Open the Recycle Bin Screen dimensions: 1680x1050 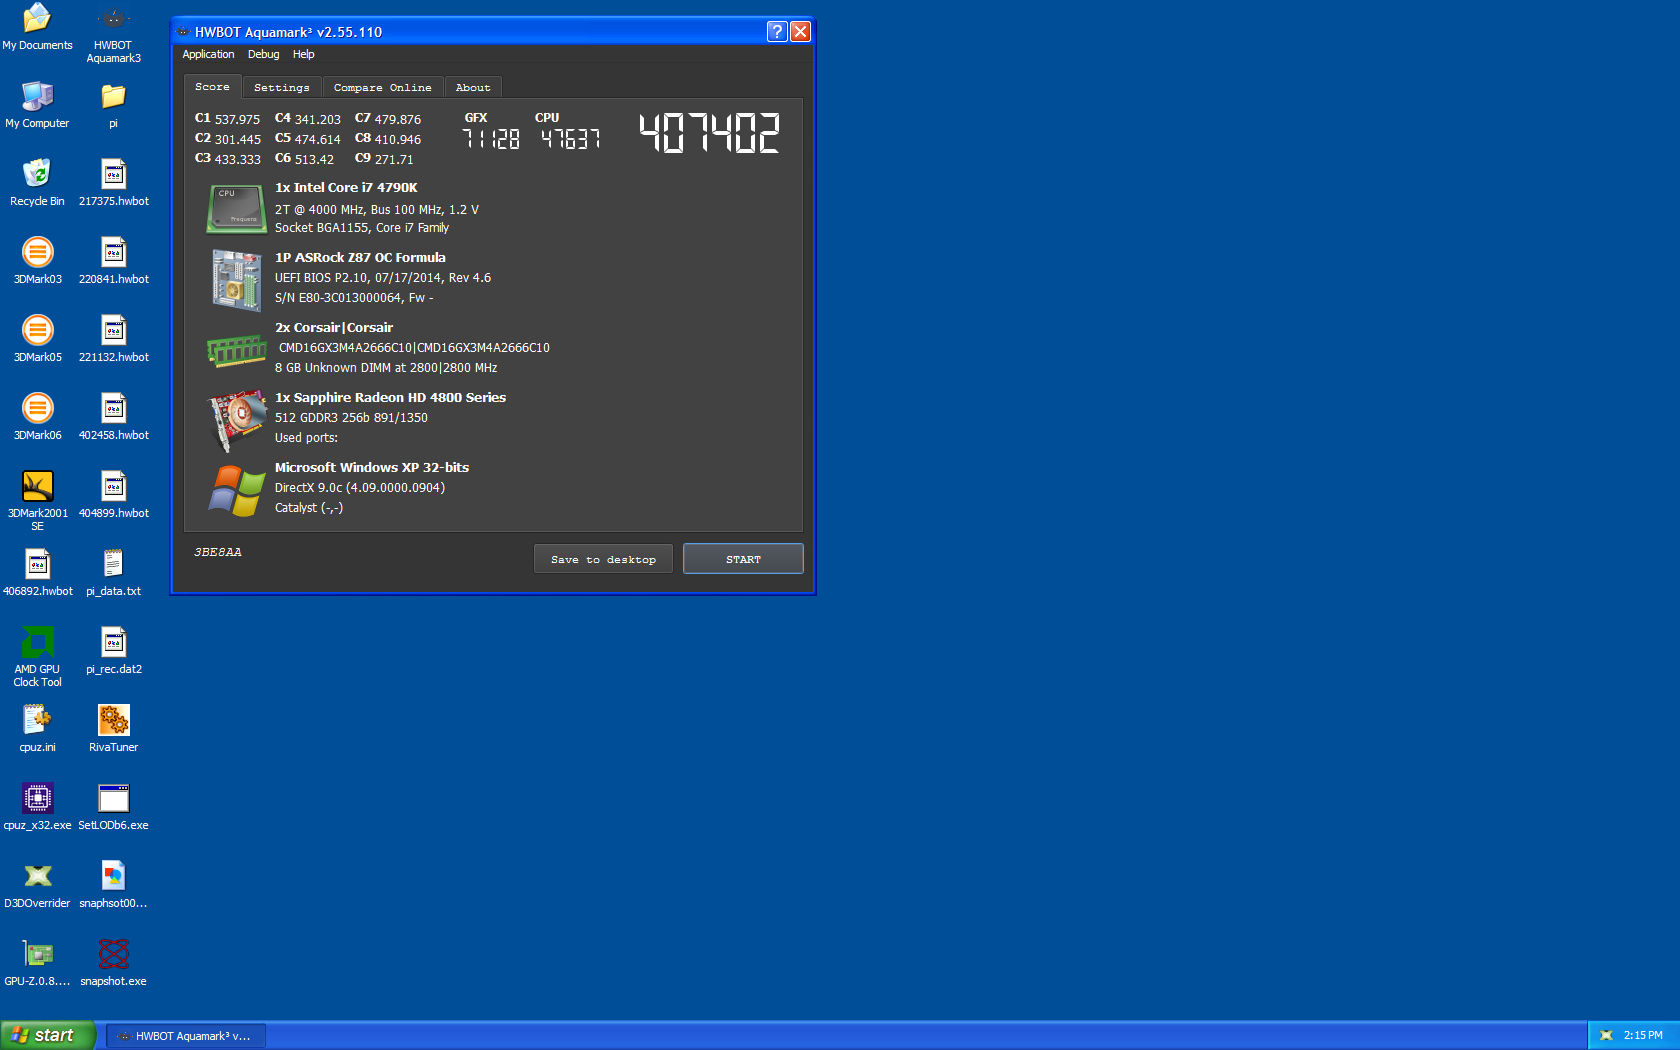[37, 183]
